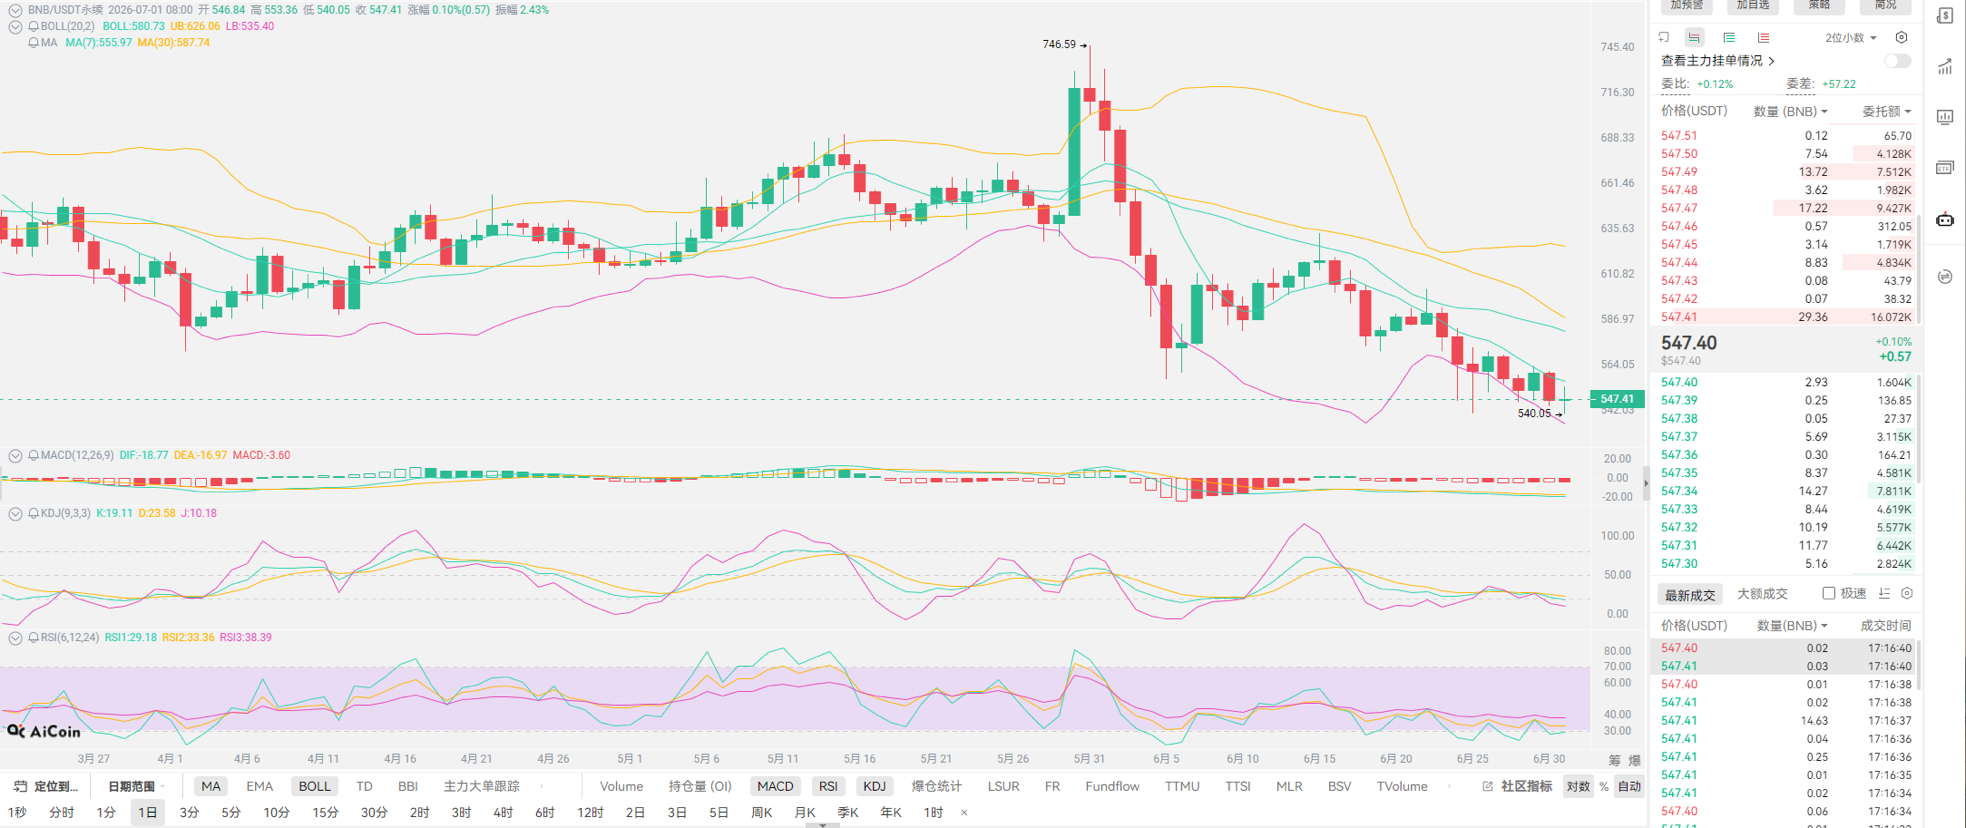1966x828 pixels.
Task: Click the 547.41 current price axis label
Action: (x=1617, y=399)
